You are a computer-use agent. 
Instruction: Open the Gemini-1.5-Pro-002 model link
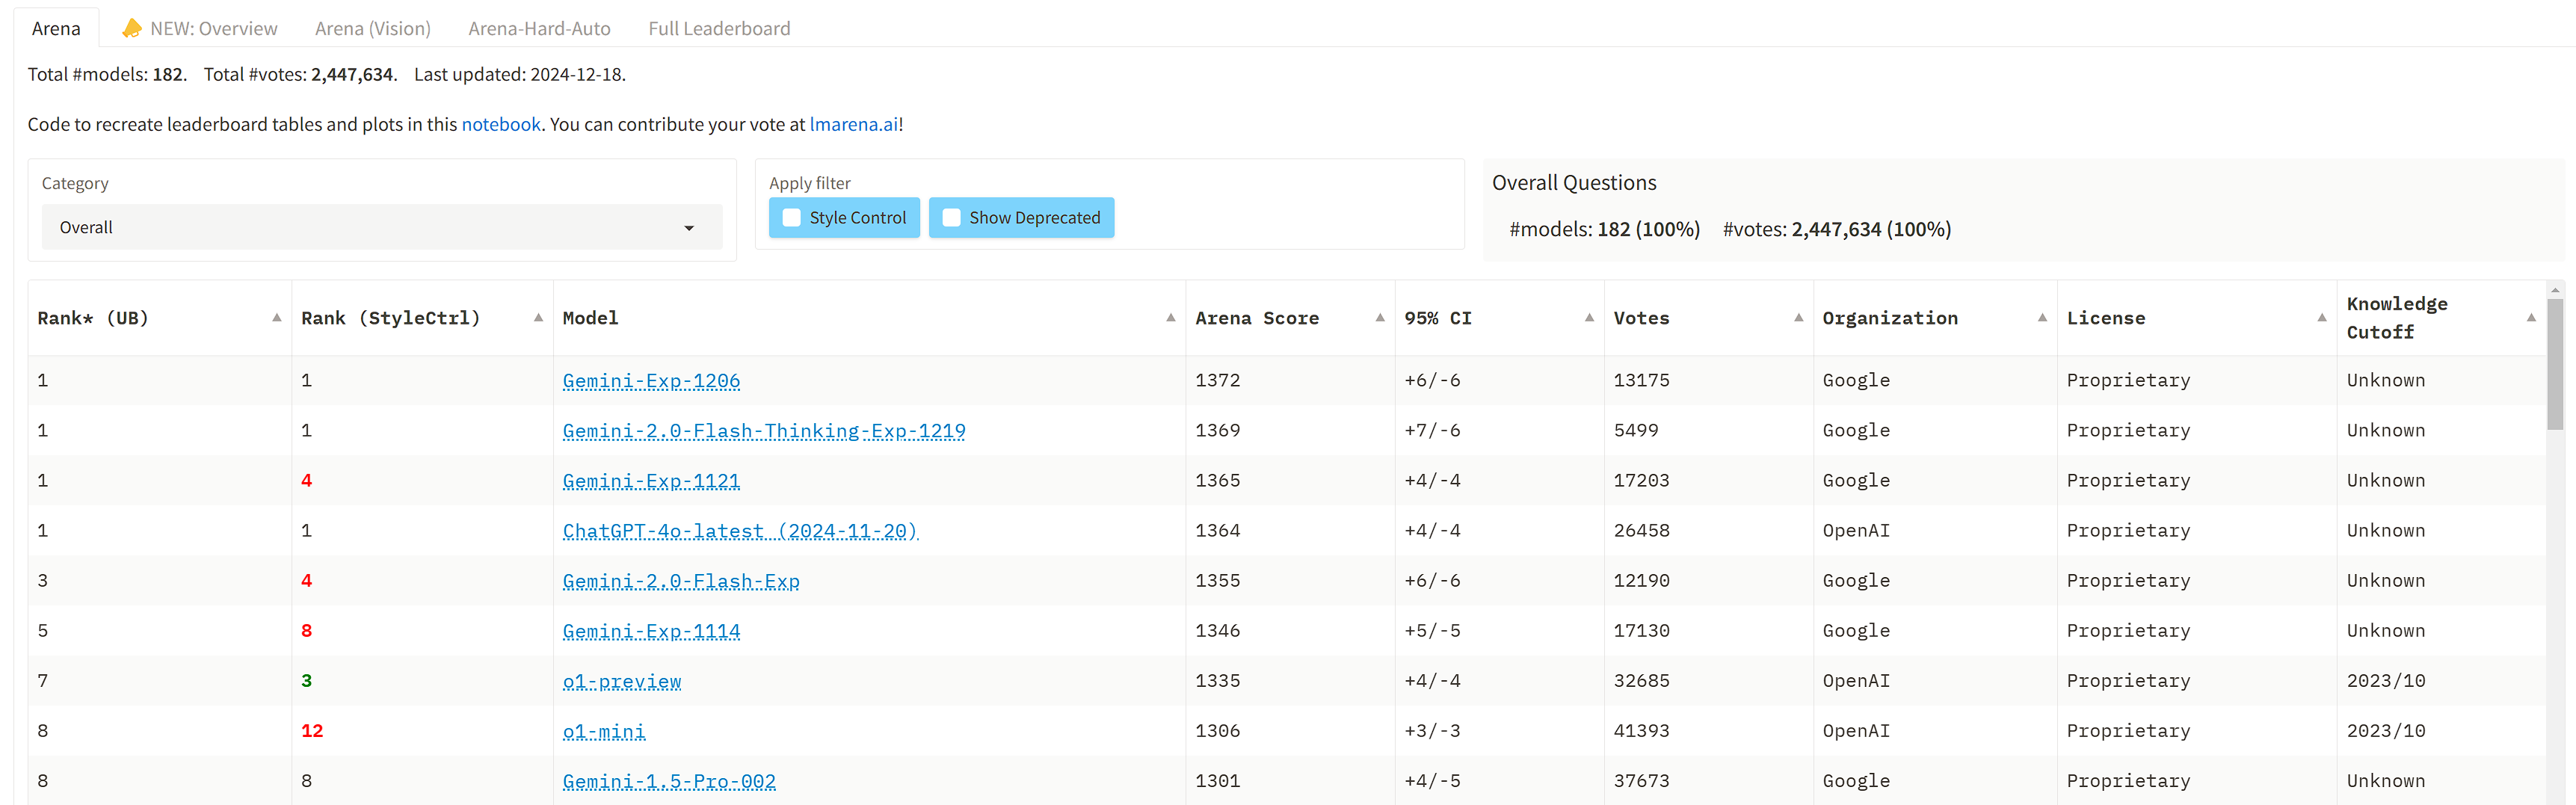tap(669, 781)
